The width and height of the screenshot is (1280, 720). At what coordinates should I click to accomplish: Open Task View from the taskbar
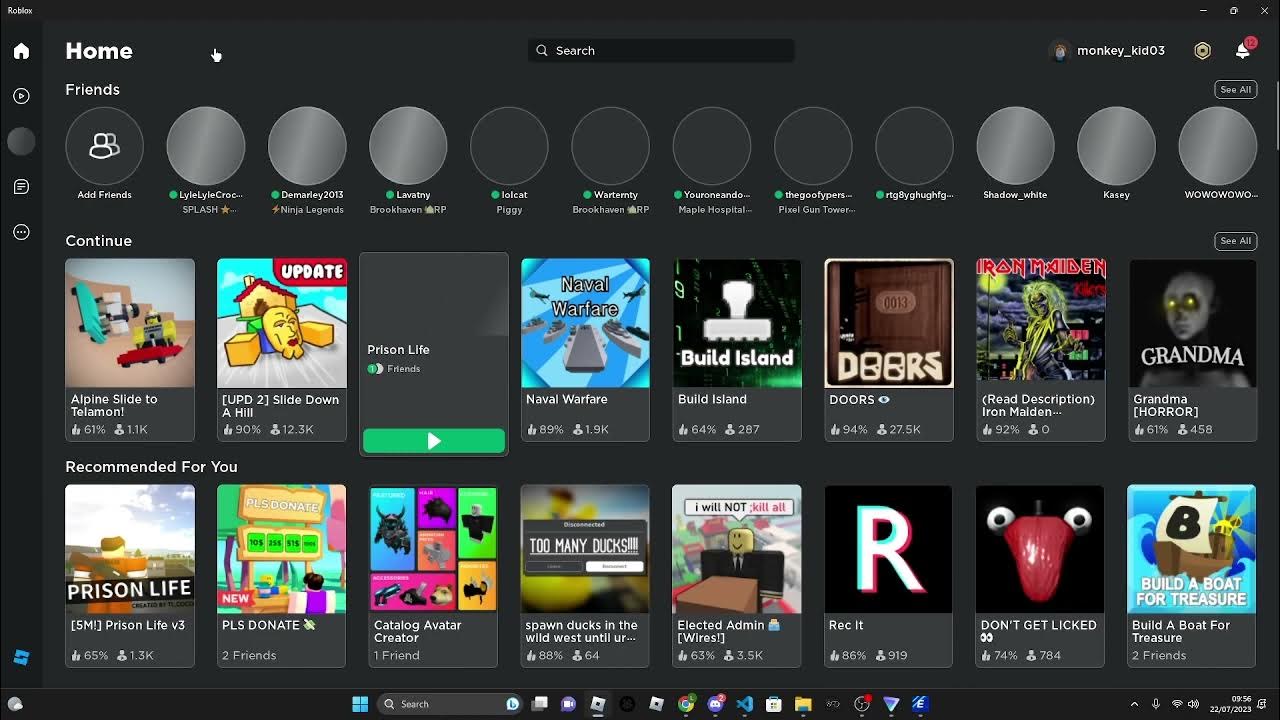click(539, 704)
